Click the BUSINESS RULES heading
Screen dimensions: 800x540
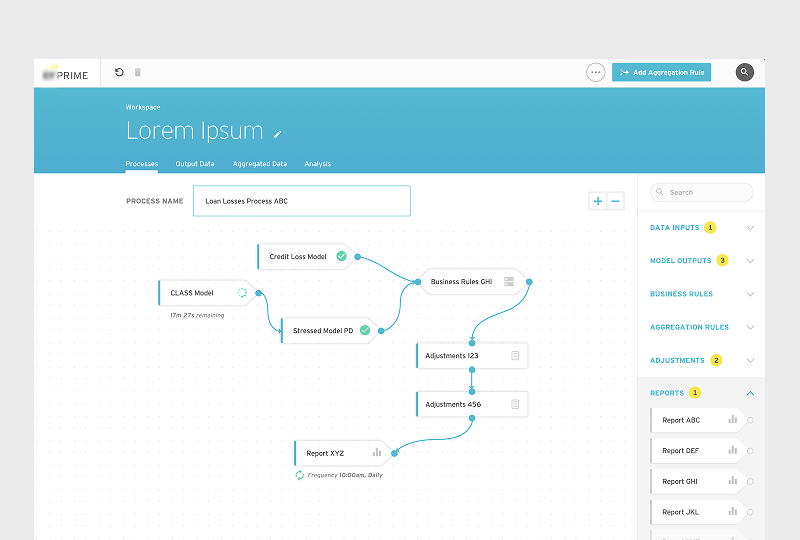[681, 294]
